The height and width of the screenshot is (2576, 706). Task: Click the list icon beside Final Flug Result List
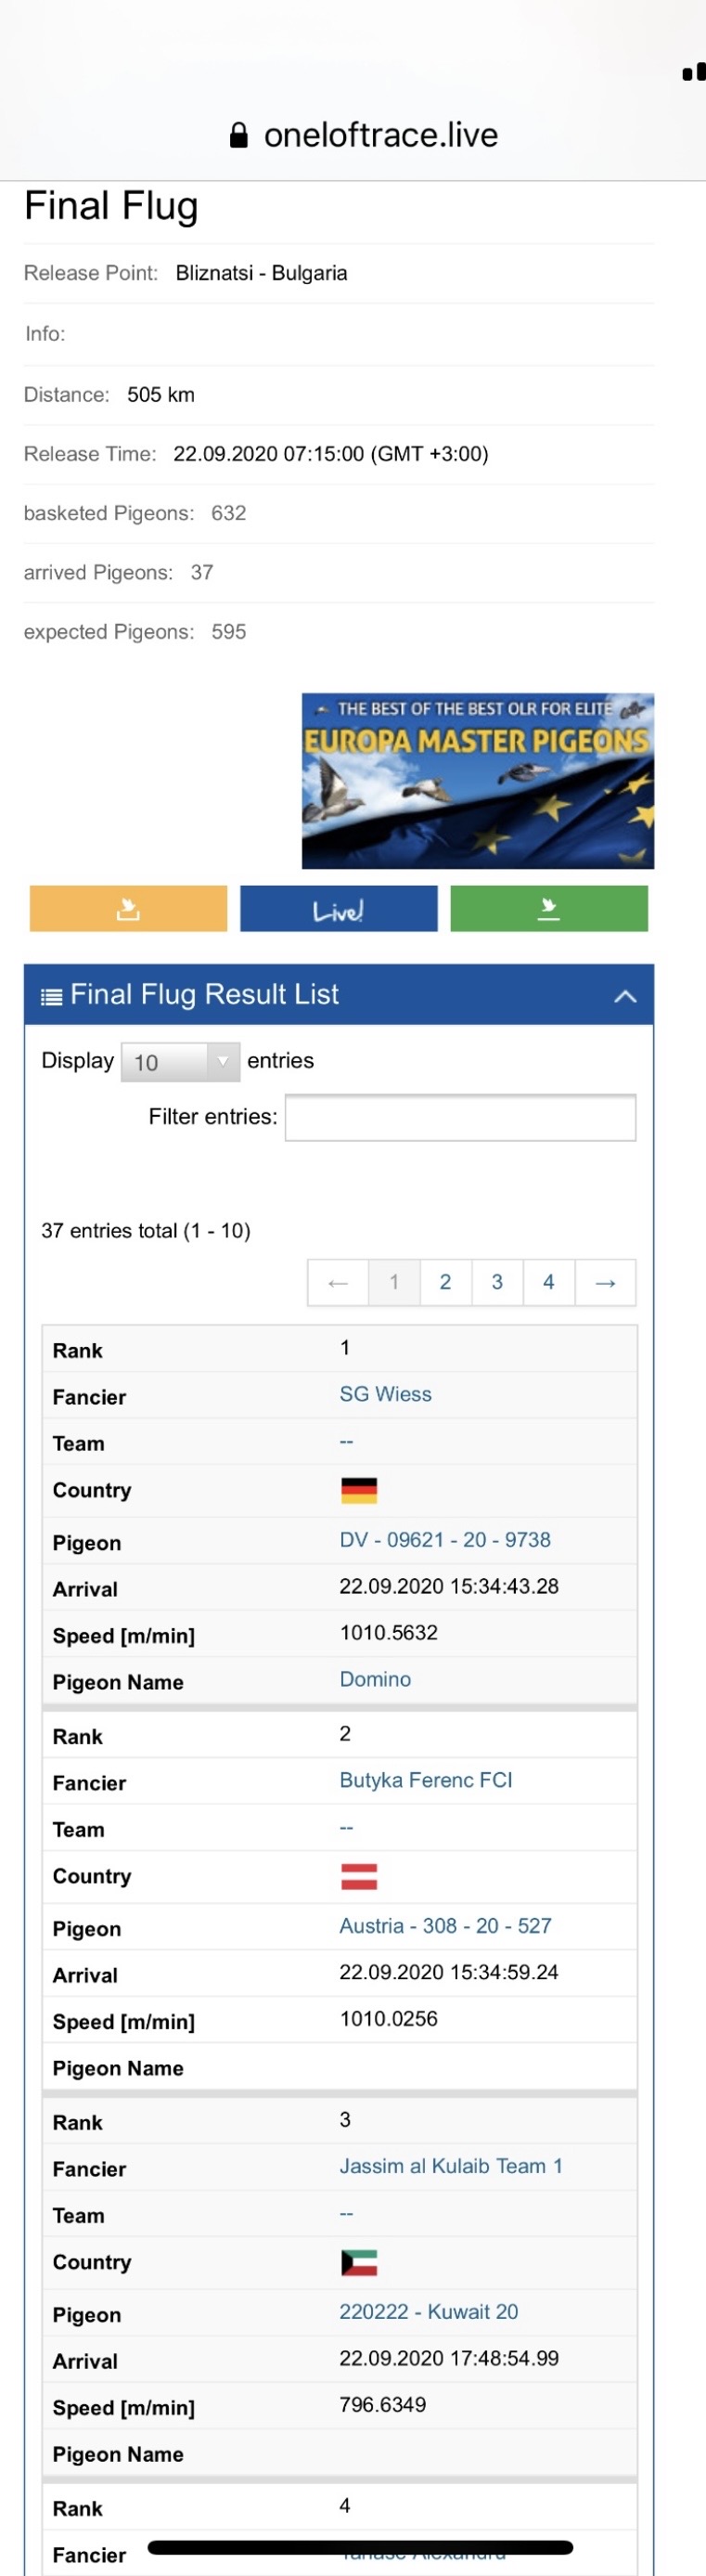pos(51,996)
